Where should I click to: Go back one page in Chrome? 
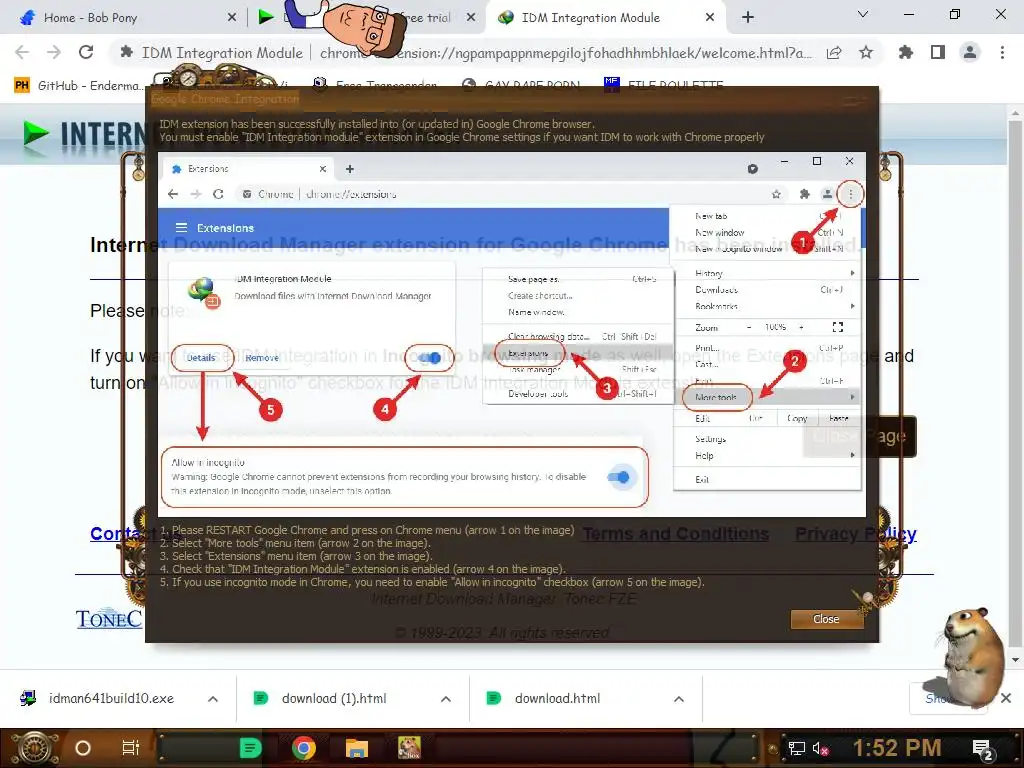point(22,52)
